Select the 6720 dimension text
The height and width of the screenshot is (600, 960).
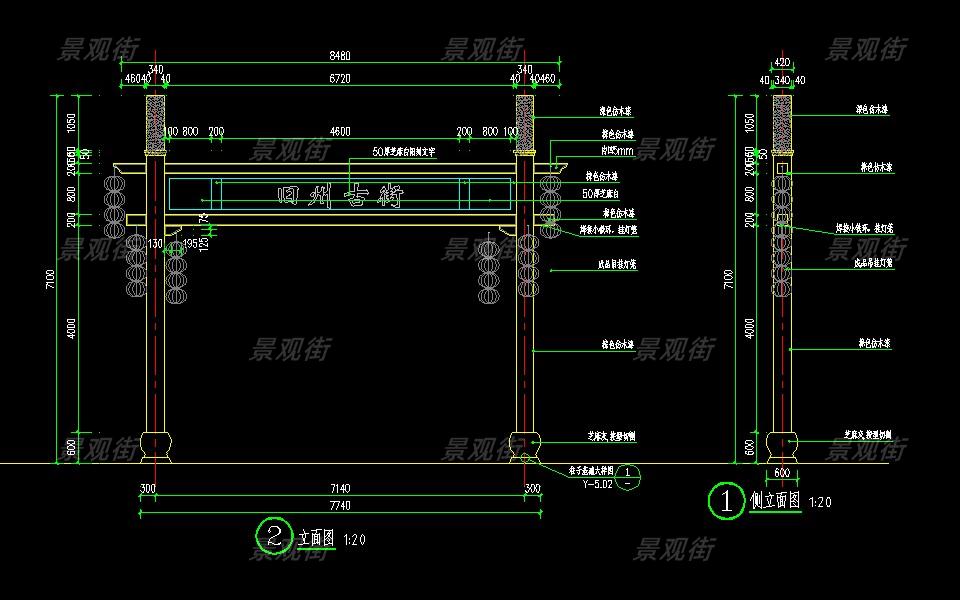point(341,78)
